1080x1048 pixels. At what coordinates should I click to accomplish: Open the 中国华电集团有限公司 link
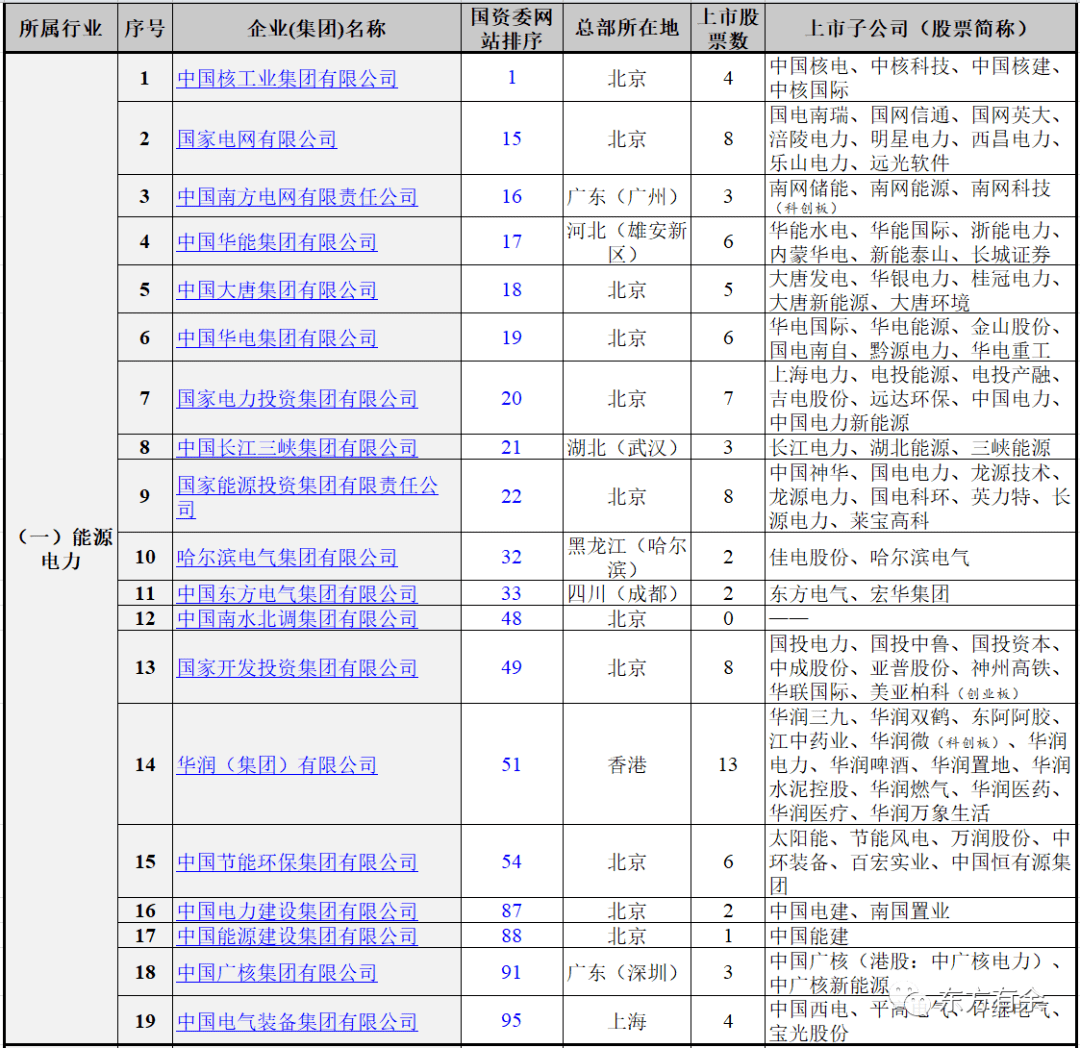277,338
